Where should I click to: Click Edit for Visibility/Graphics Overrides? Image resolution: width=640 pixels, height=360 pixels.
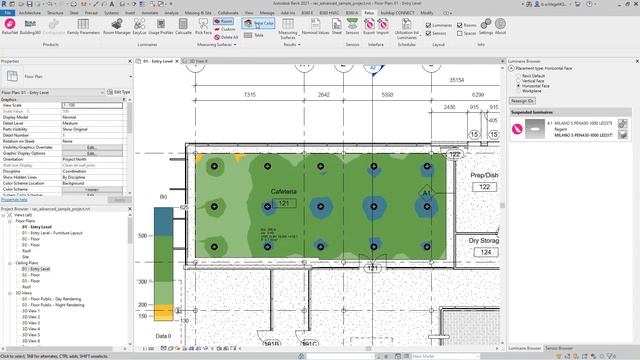(92, 147)
